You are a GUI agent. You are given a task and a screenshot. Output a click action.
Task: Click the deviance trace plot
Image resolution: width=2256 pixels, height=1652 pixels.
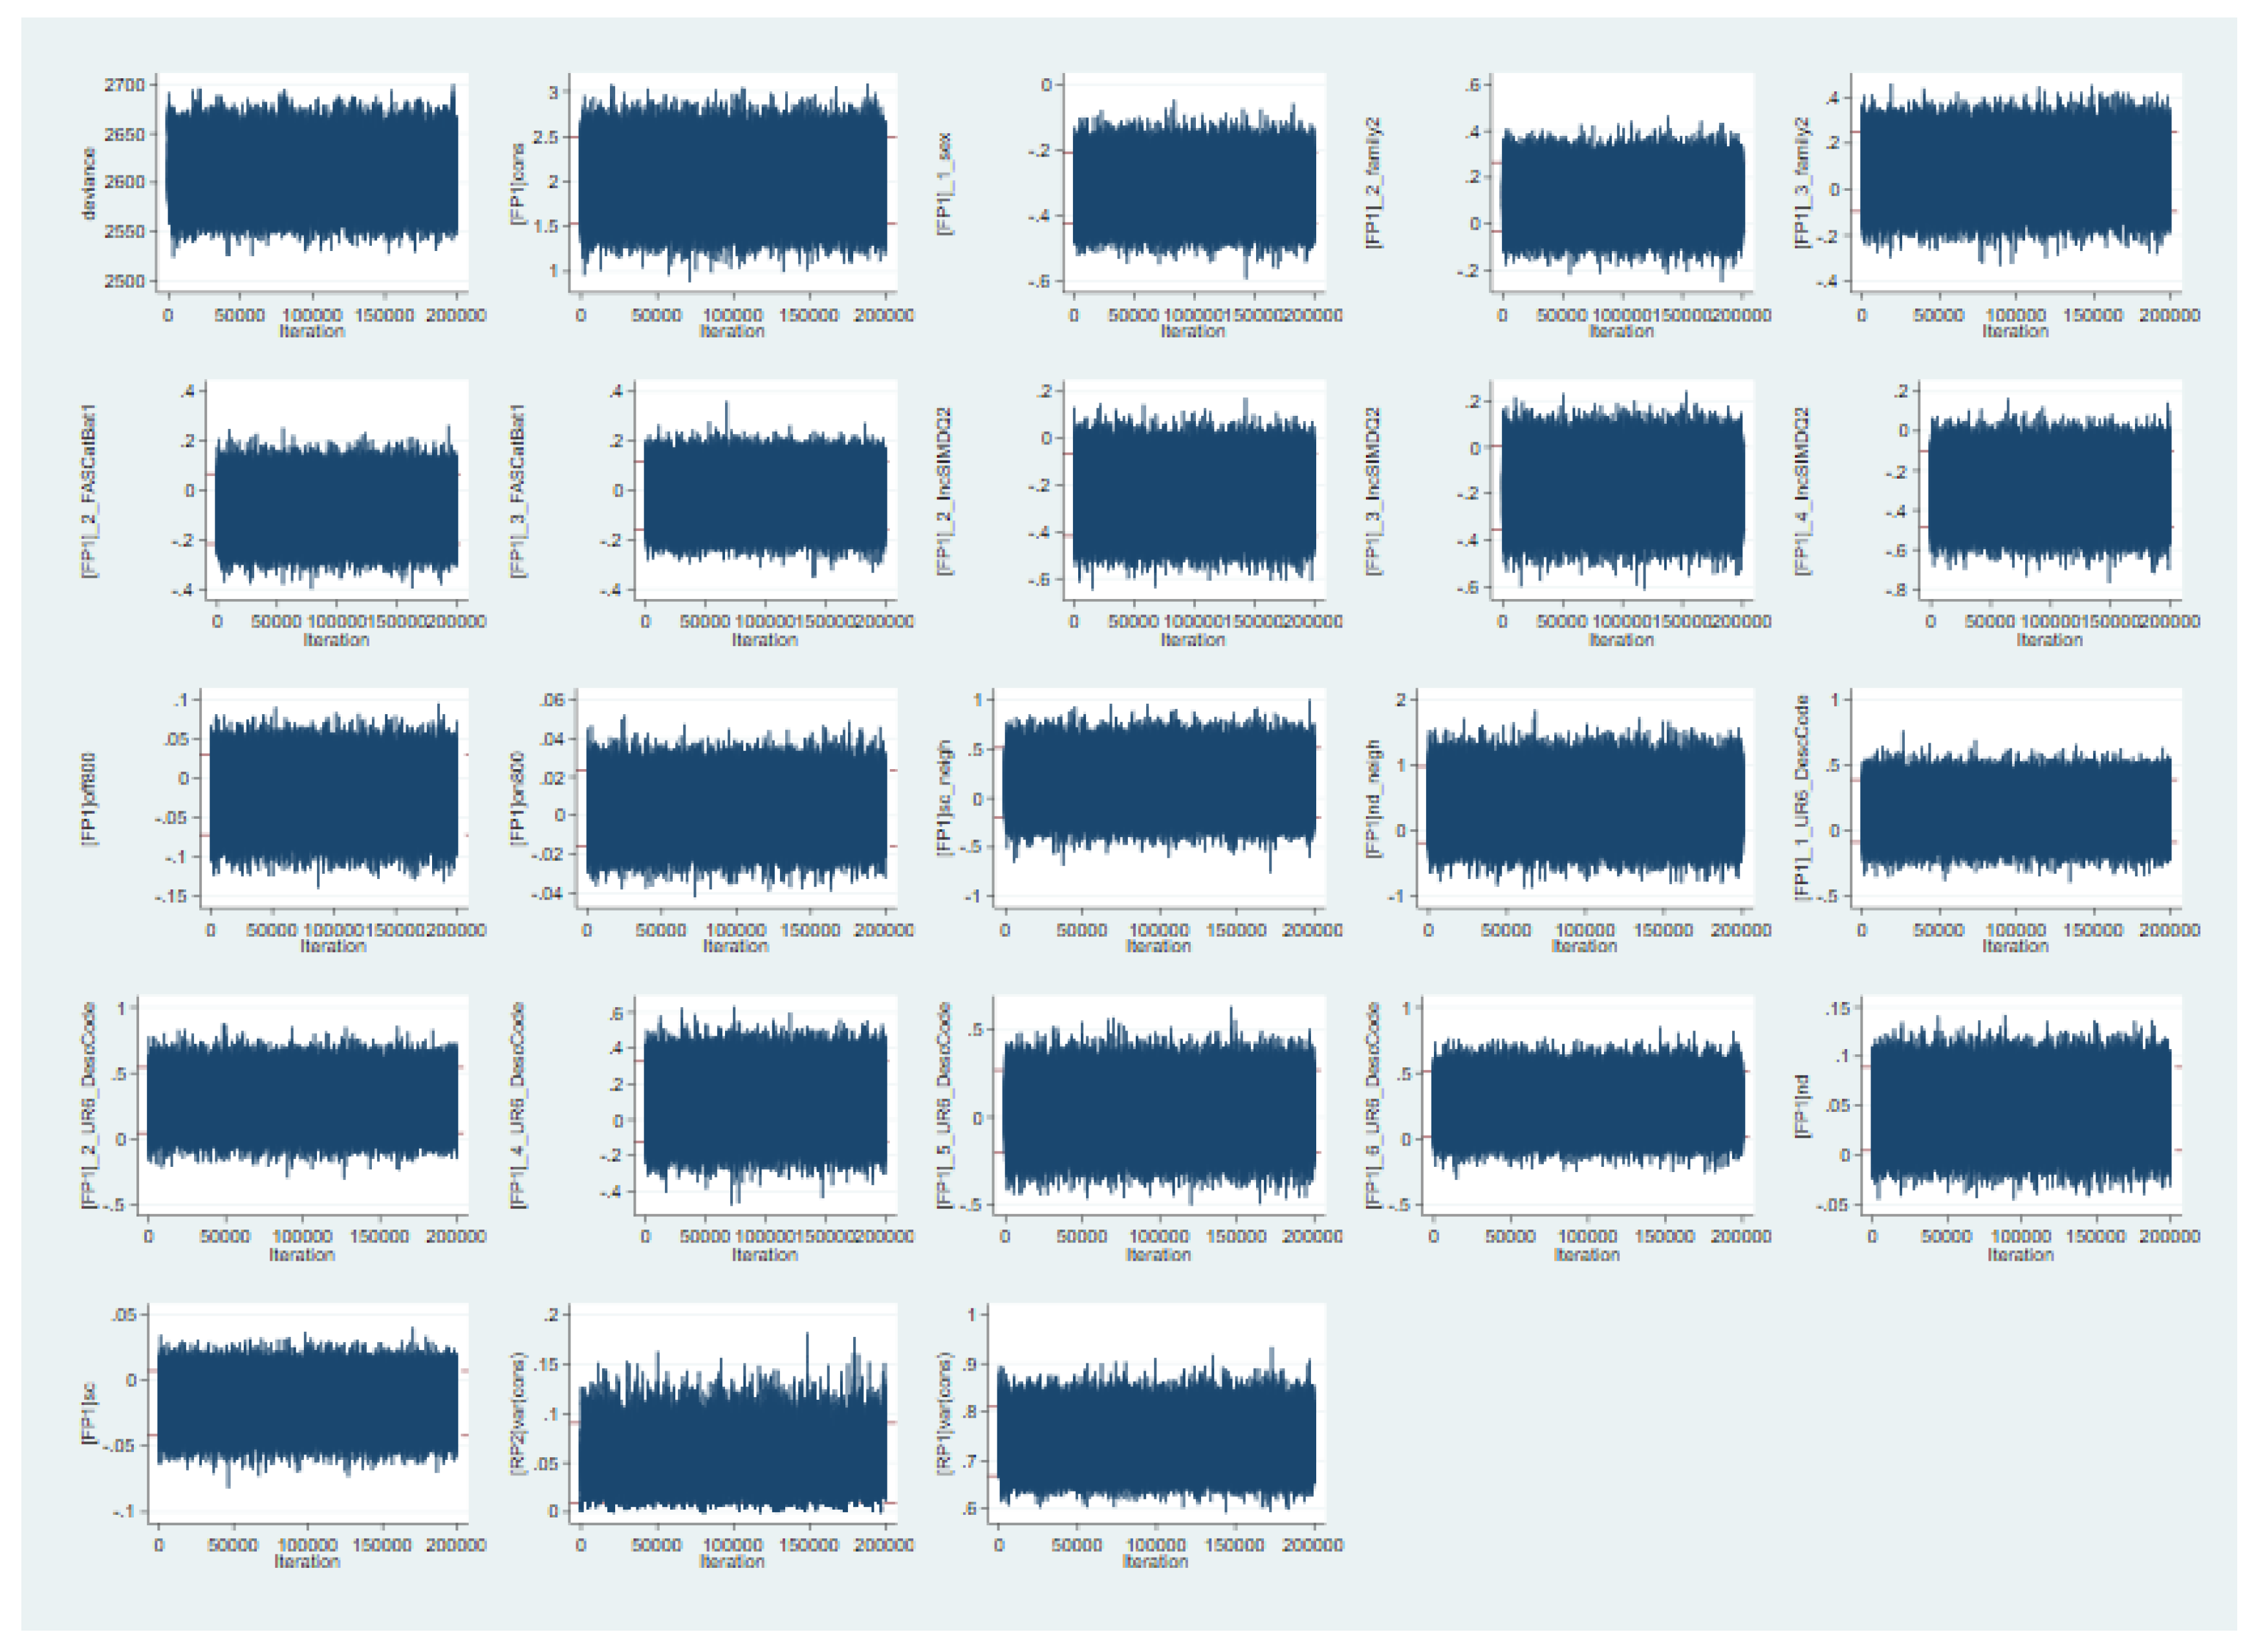tap(312, 182)
